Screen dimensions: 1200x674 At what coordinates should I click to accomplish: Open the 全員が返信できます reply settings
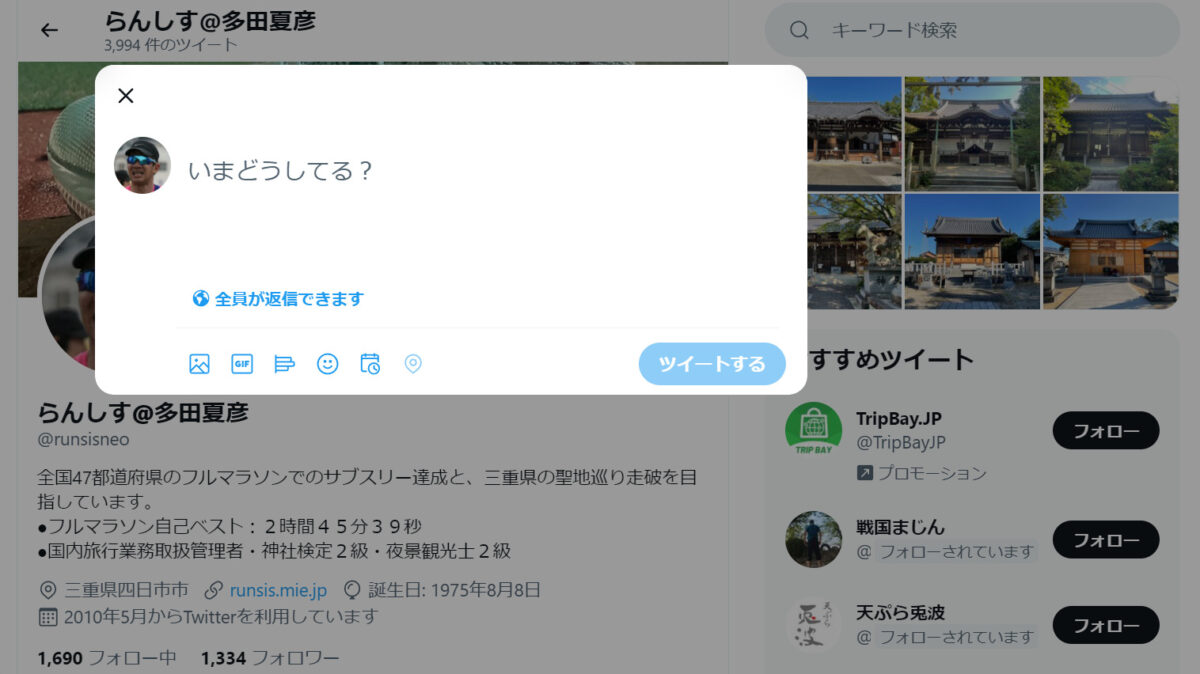pos(277,298)
